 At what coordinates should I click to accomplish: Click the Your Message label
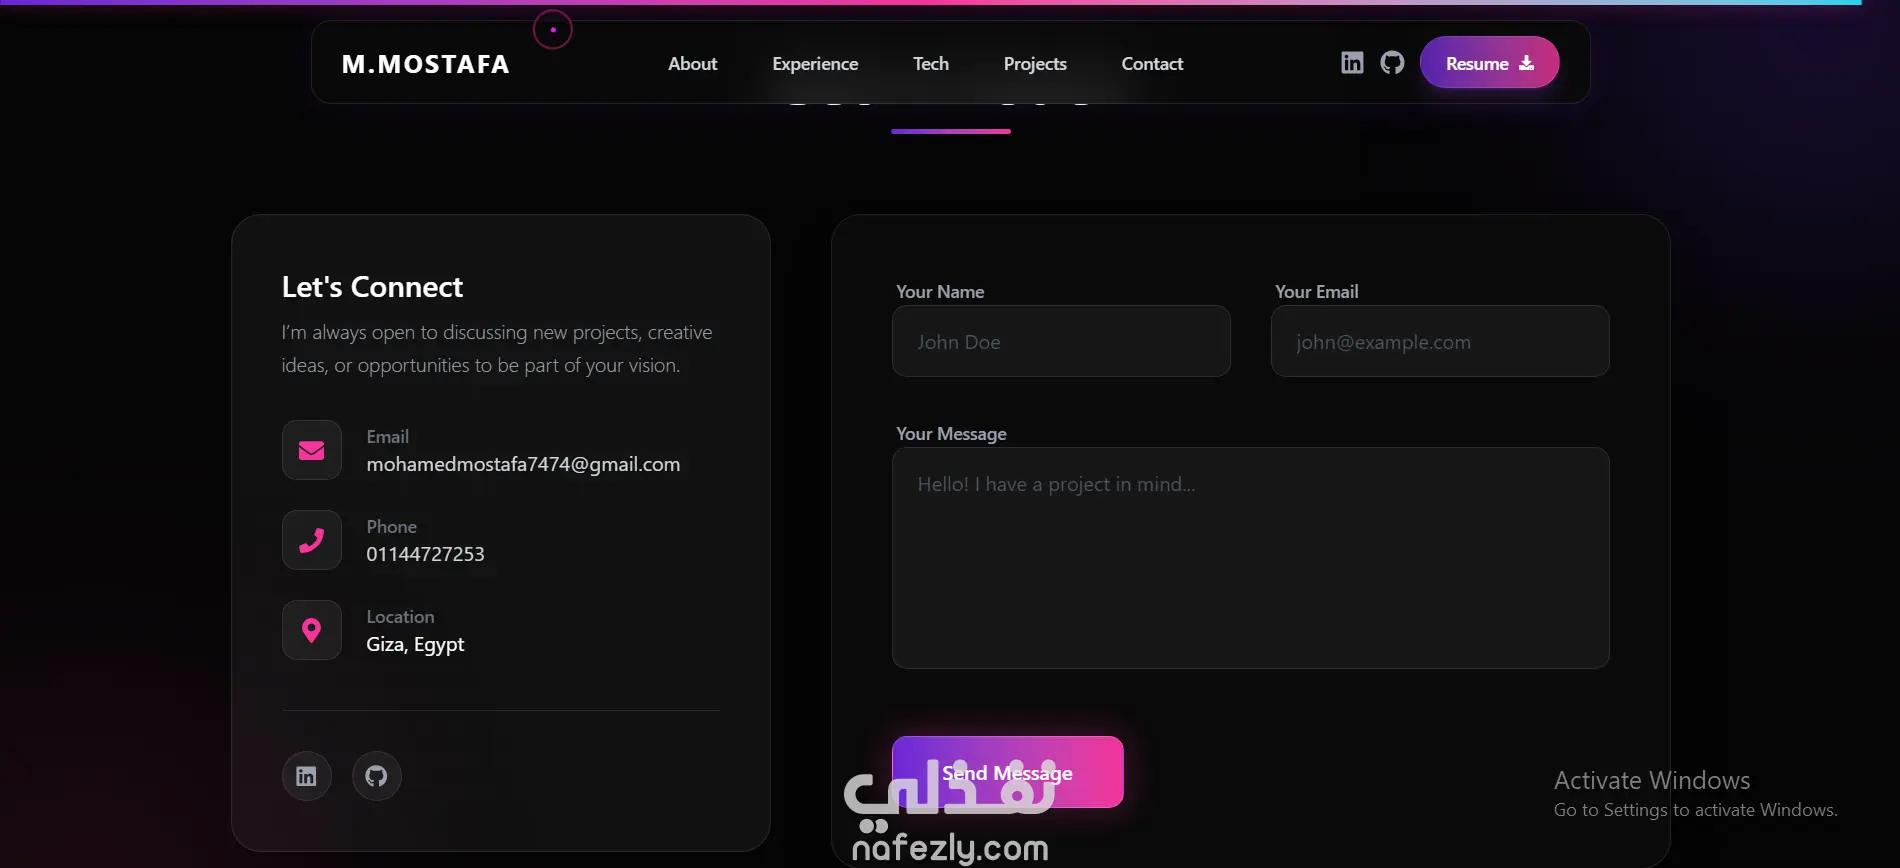click(951, 434)
